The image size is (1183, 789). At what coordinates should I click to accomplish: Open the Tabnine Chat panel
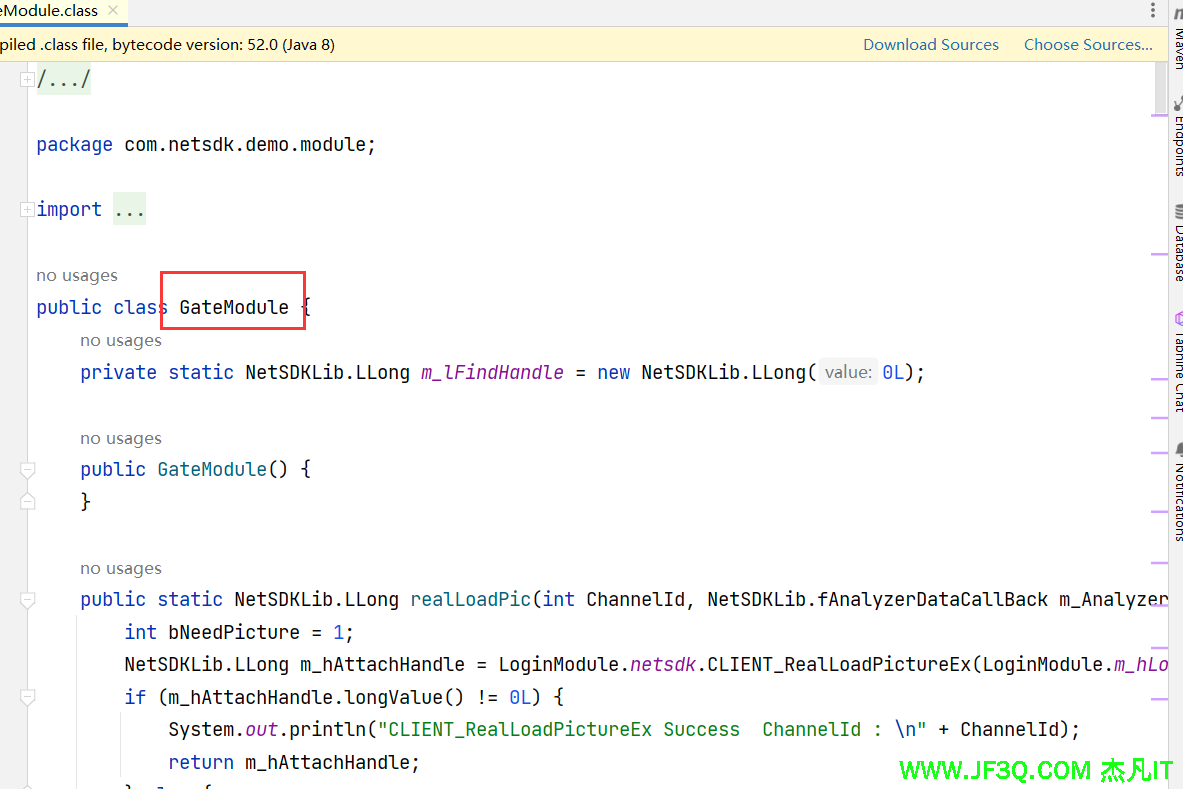(x=1177, y=362)
